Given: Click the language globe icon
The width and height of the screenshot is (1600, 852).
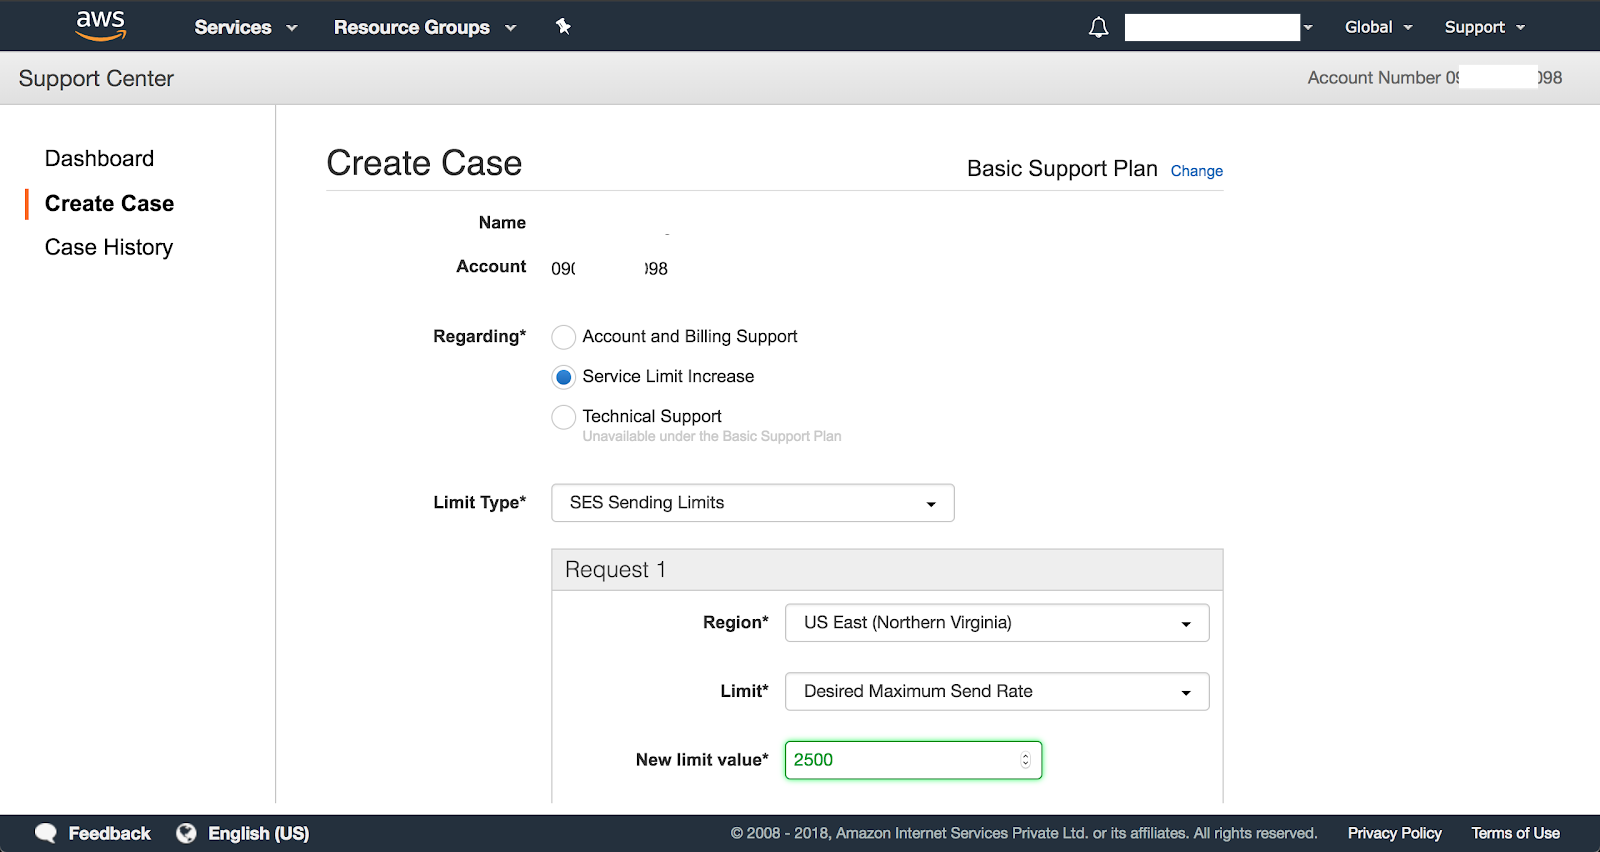Looking at the screenshot, I should pos(186,833).
